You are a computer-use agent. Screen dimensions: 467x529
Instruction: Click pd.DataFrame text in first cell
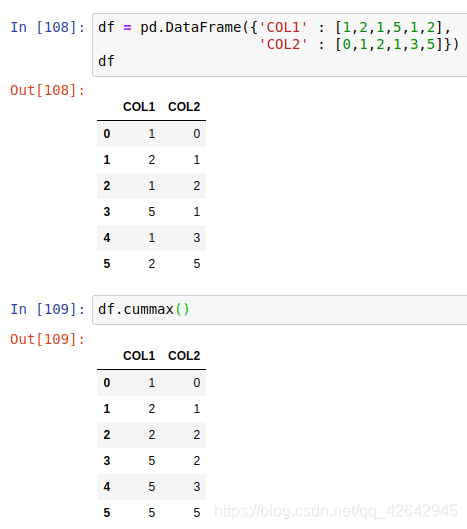(191, 27)
